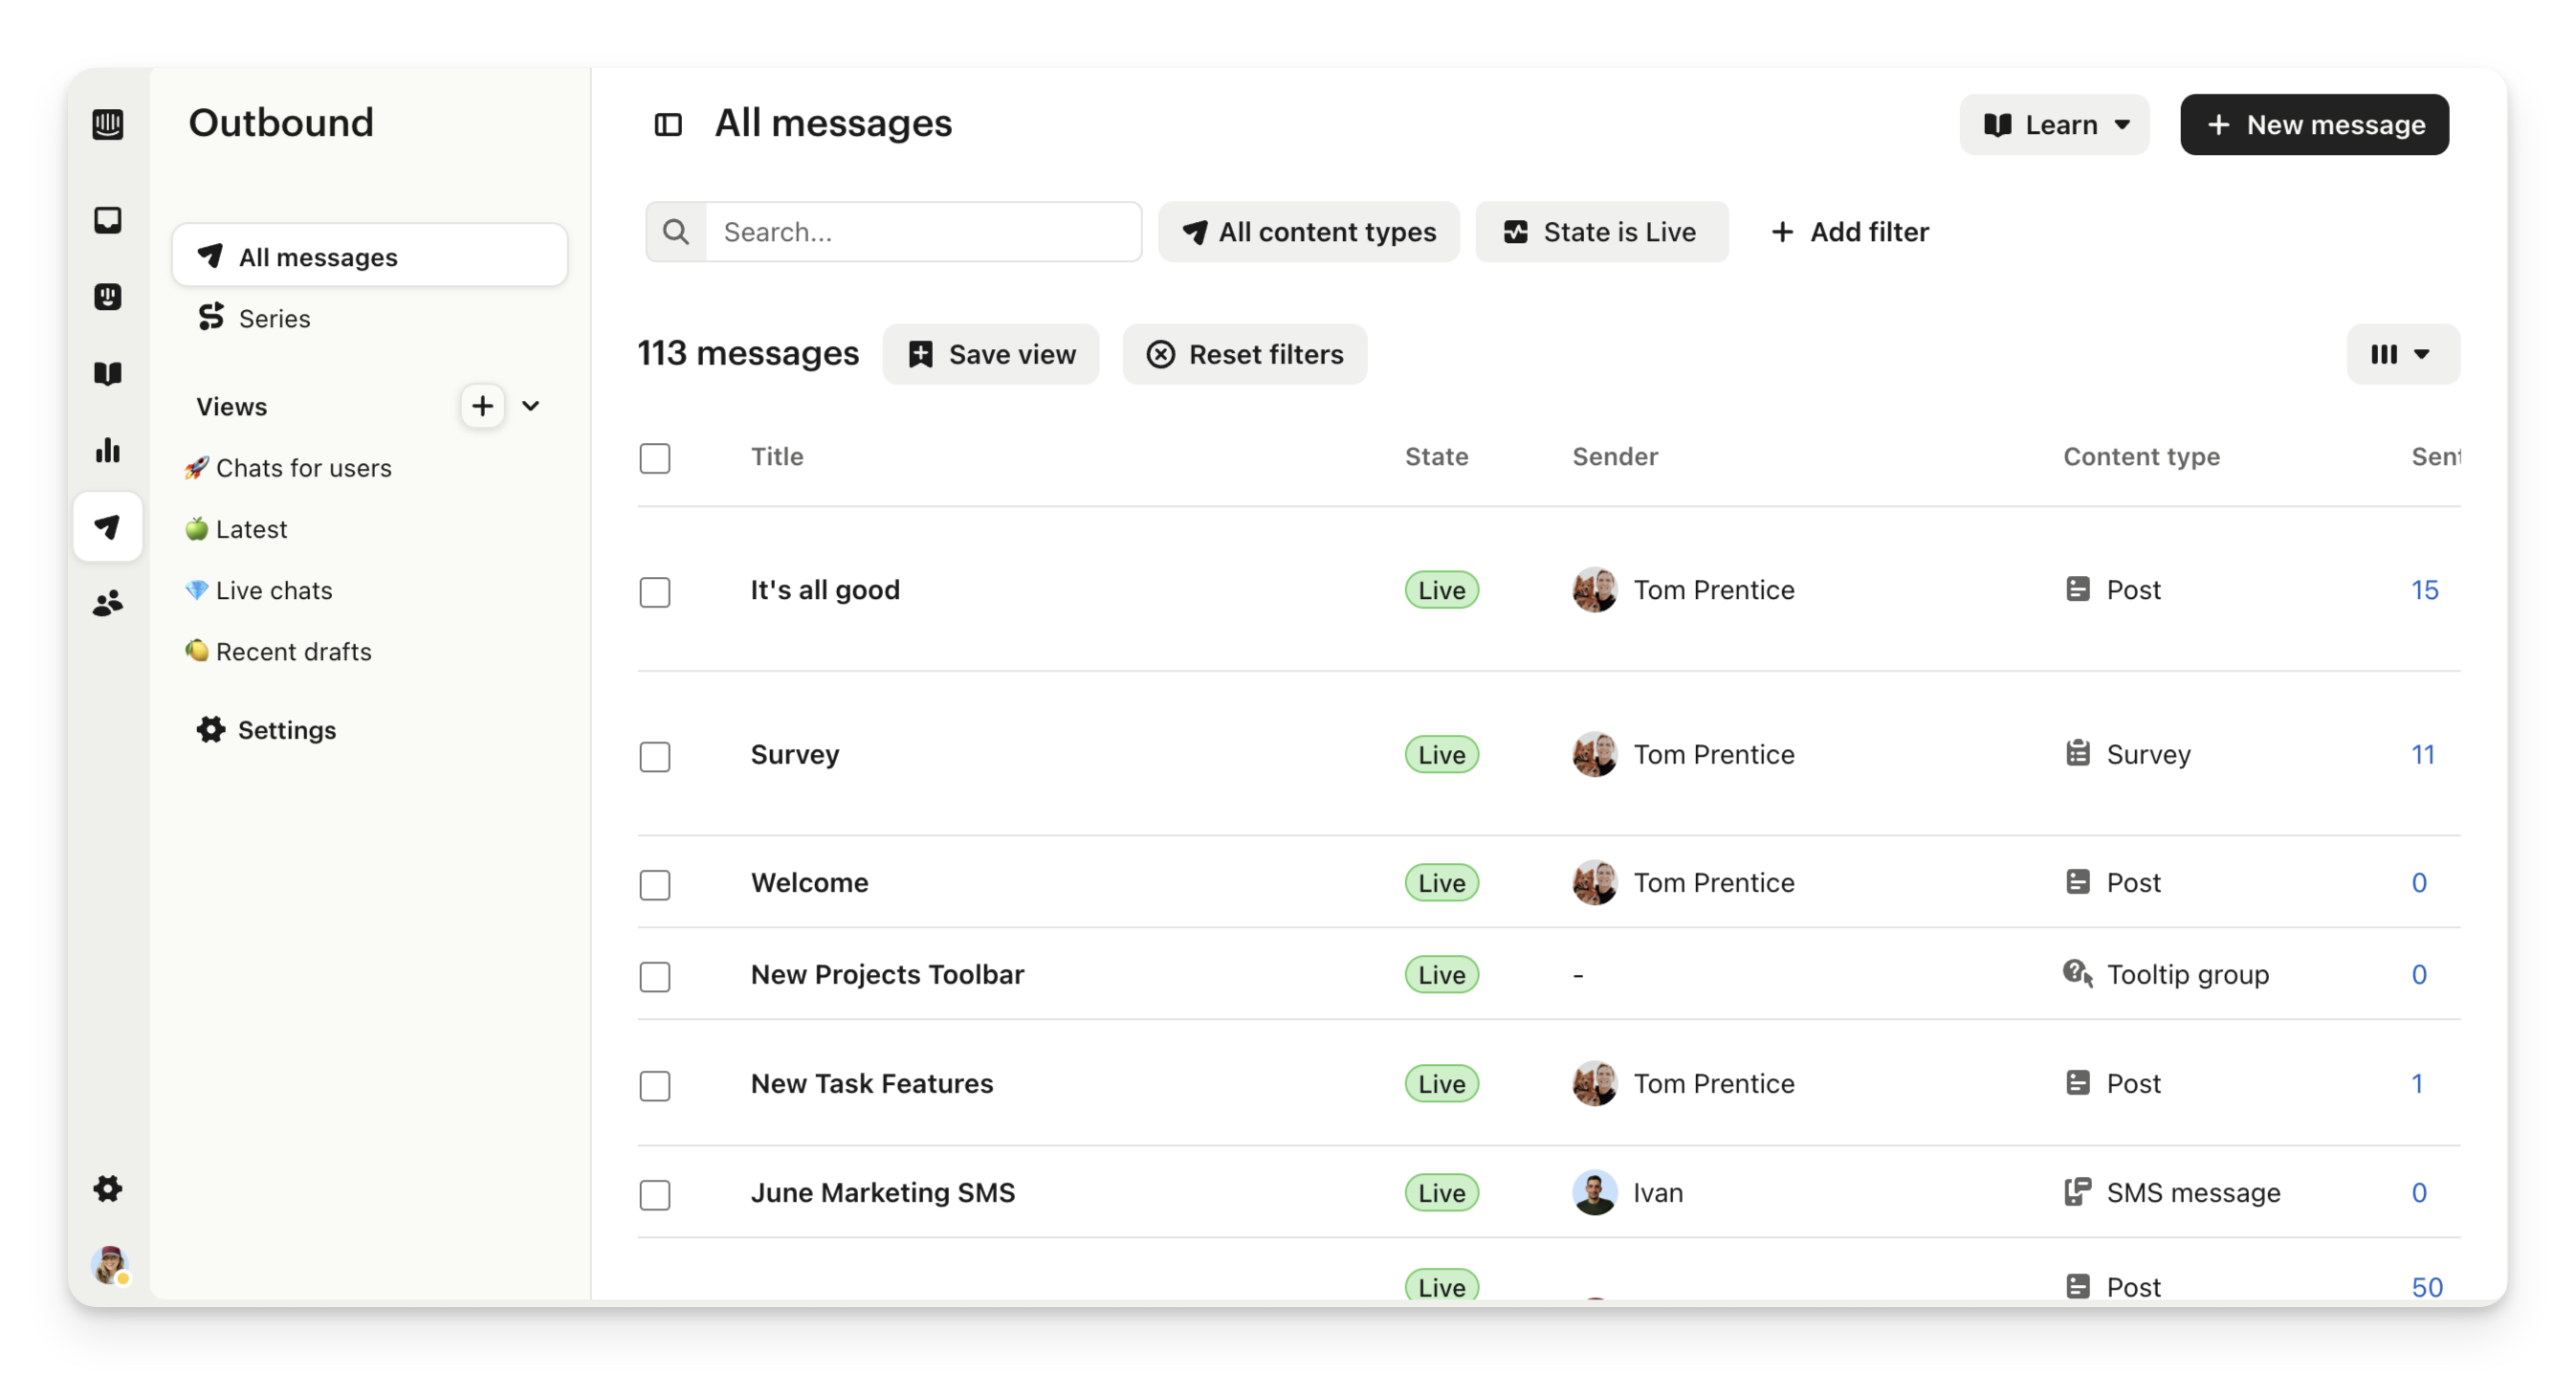Open the Reports bar chart icon
Screen dimensions: 2576x1375
108,450
